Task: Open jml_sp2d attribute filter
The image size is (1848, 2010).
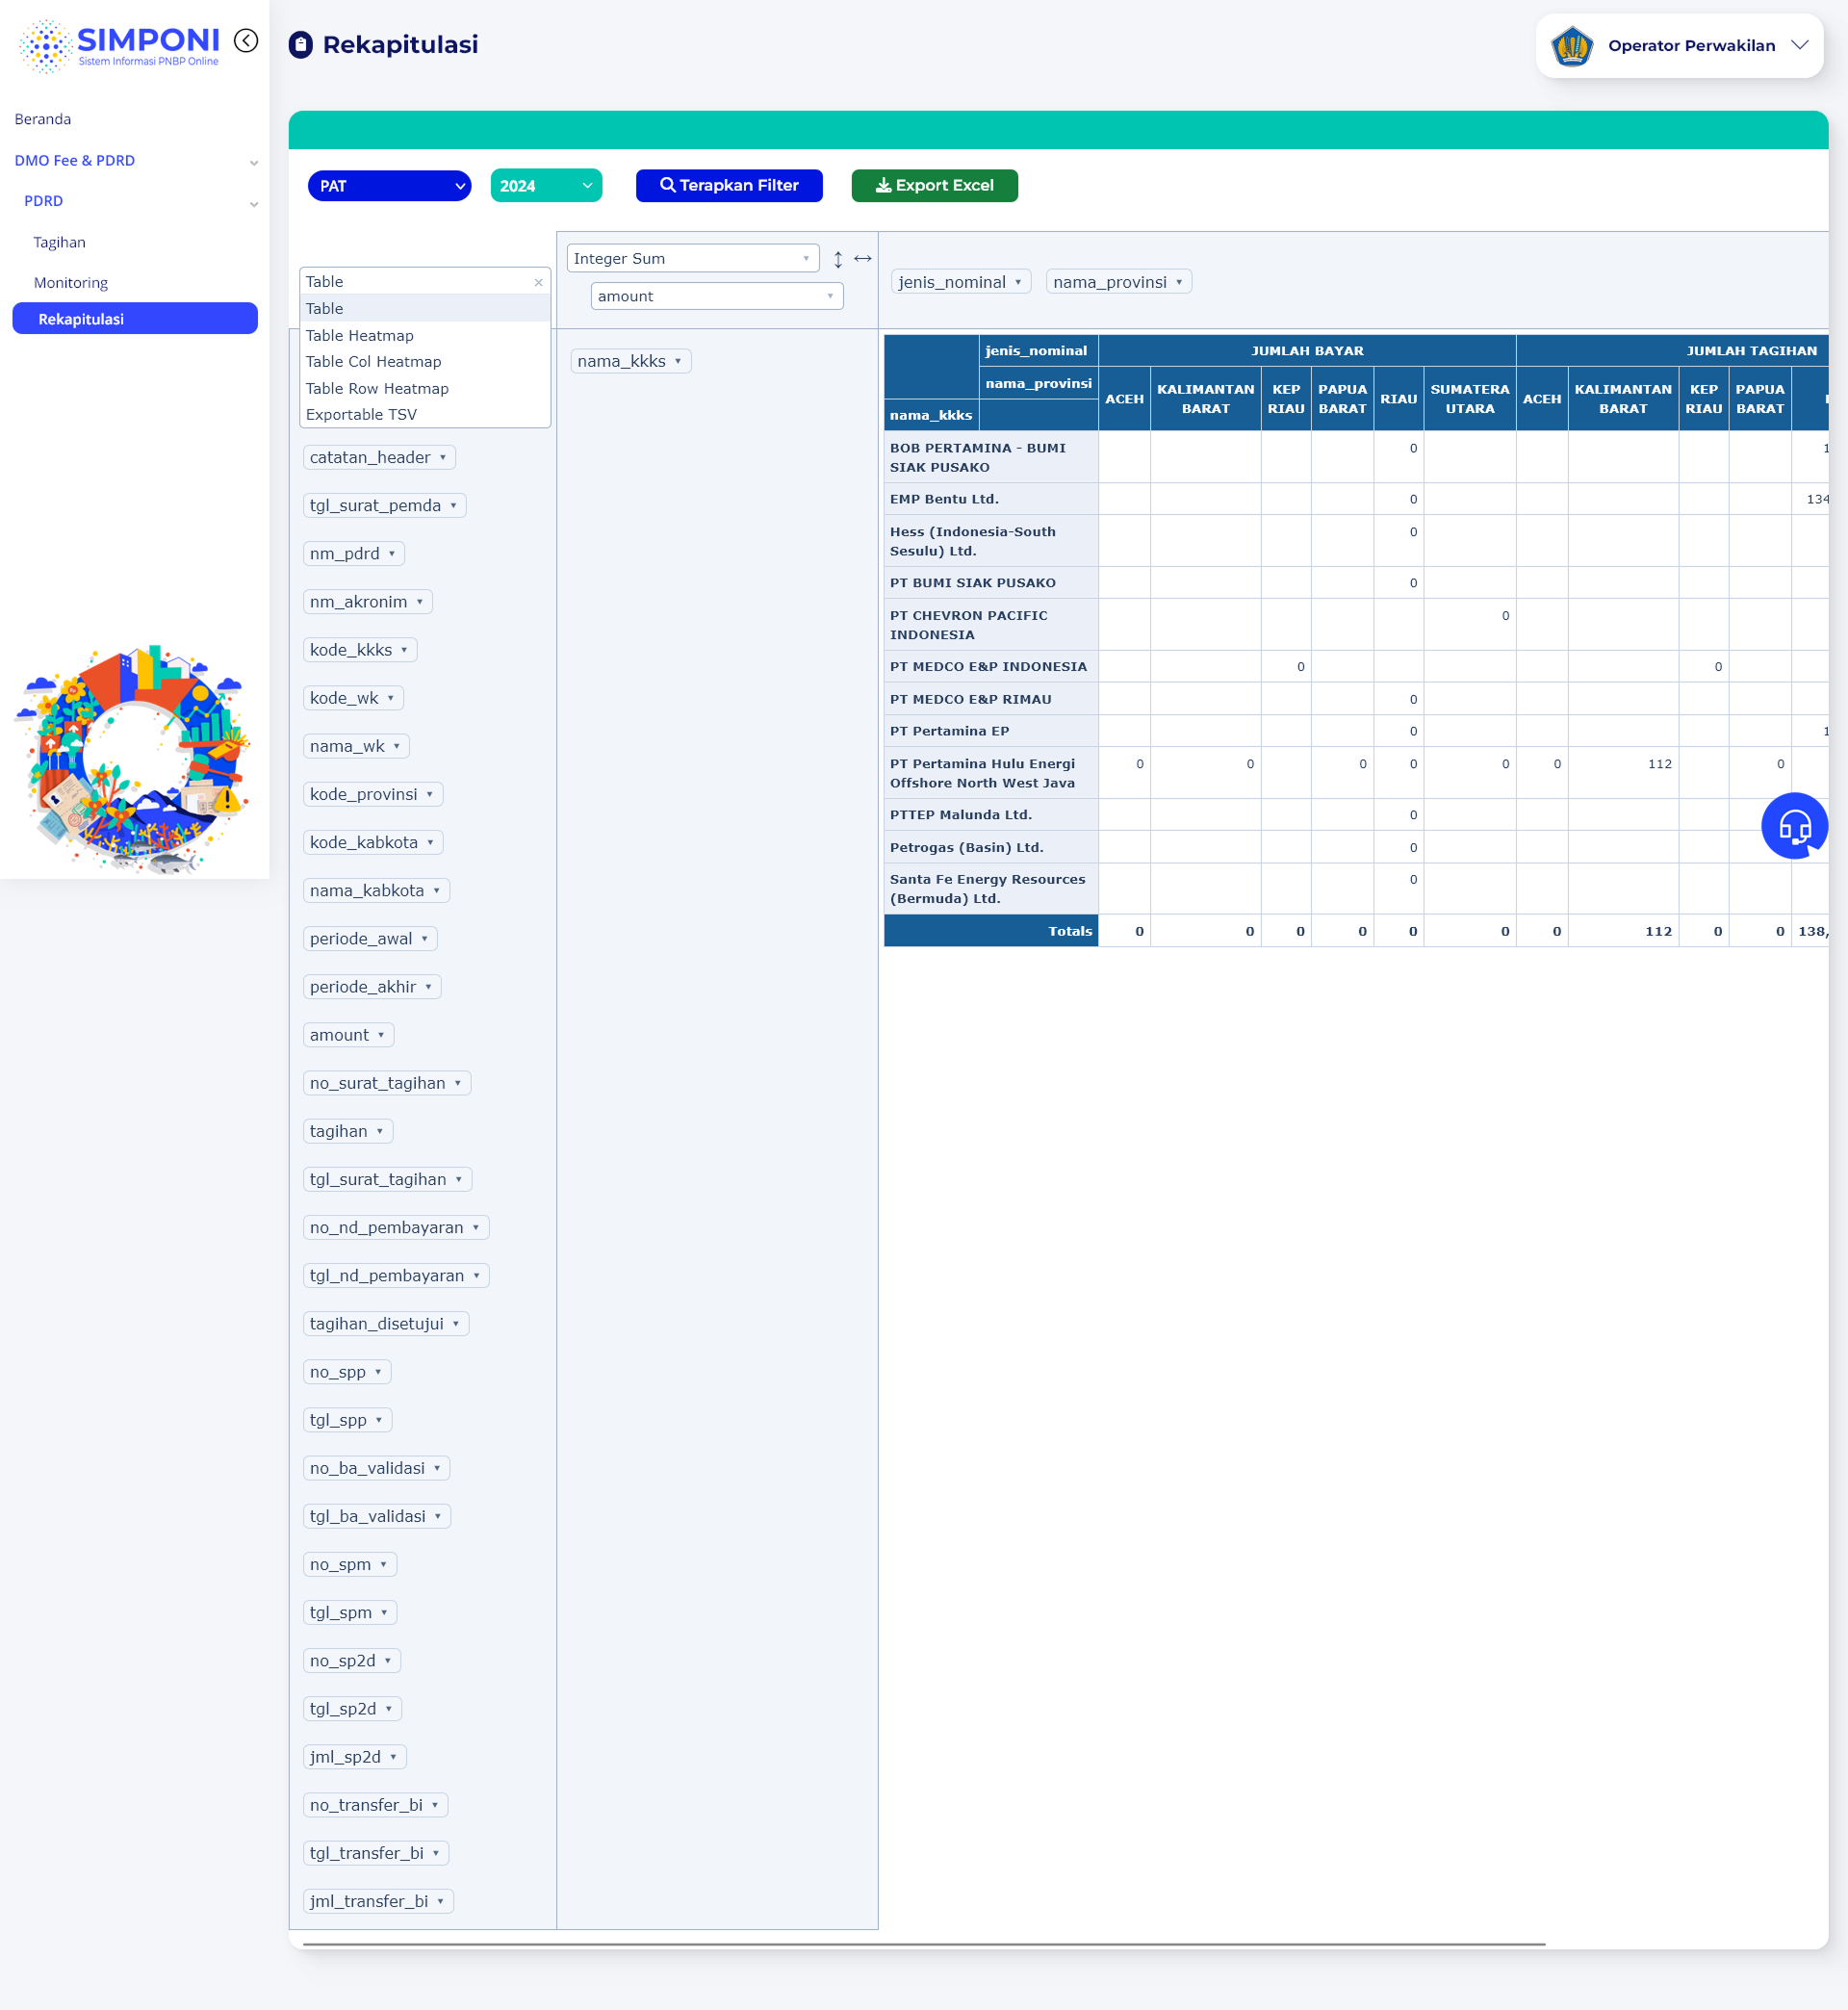Action: click(393, 1758)
